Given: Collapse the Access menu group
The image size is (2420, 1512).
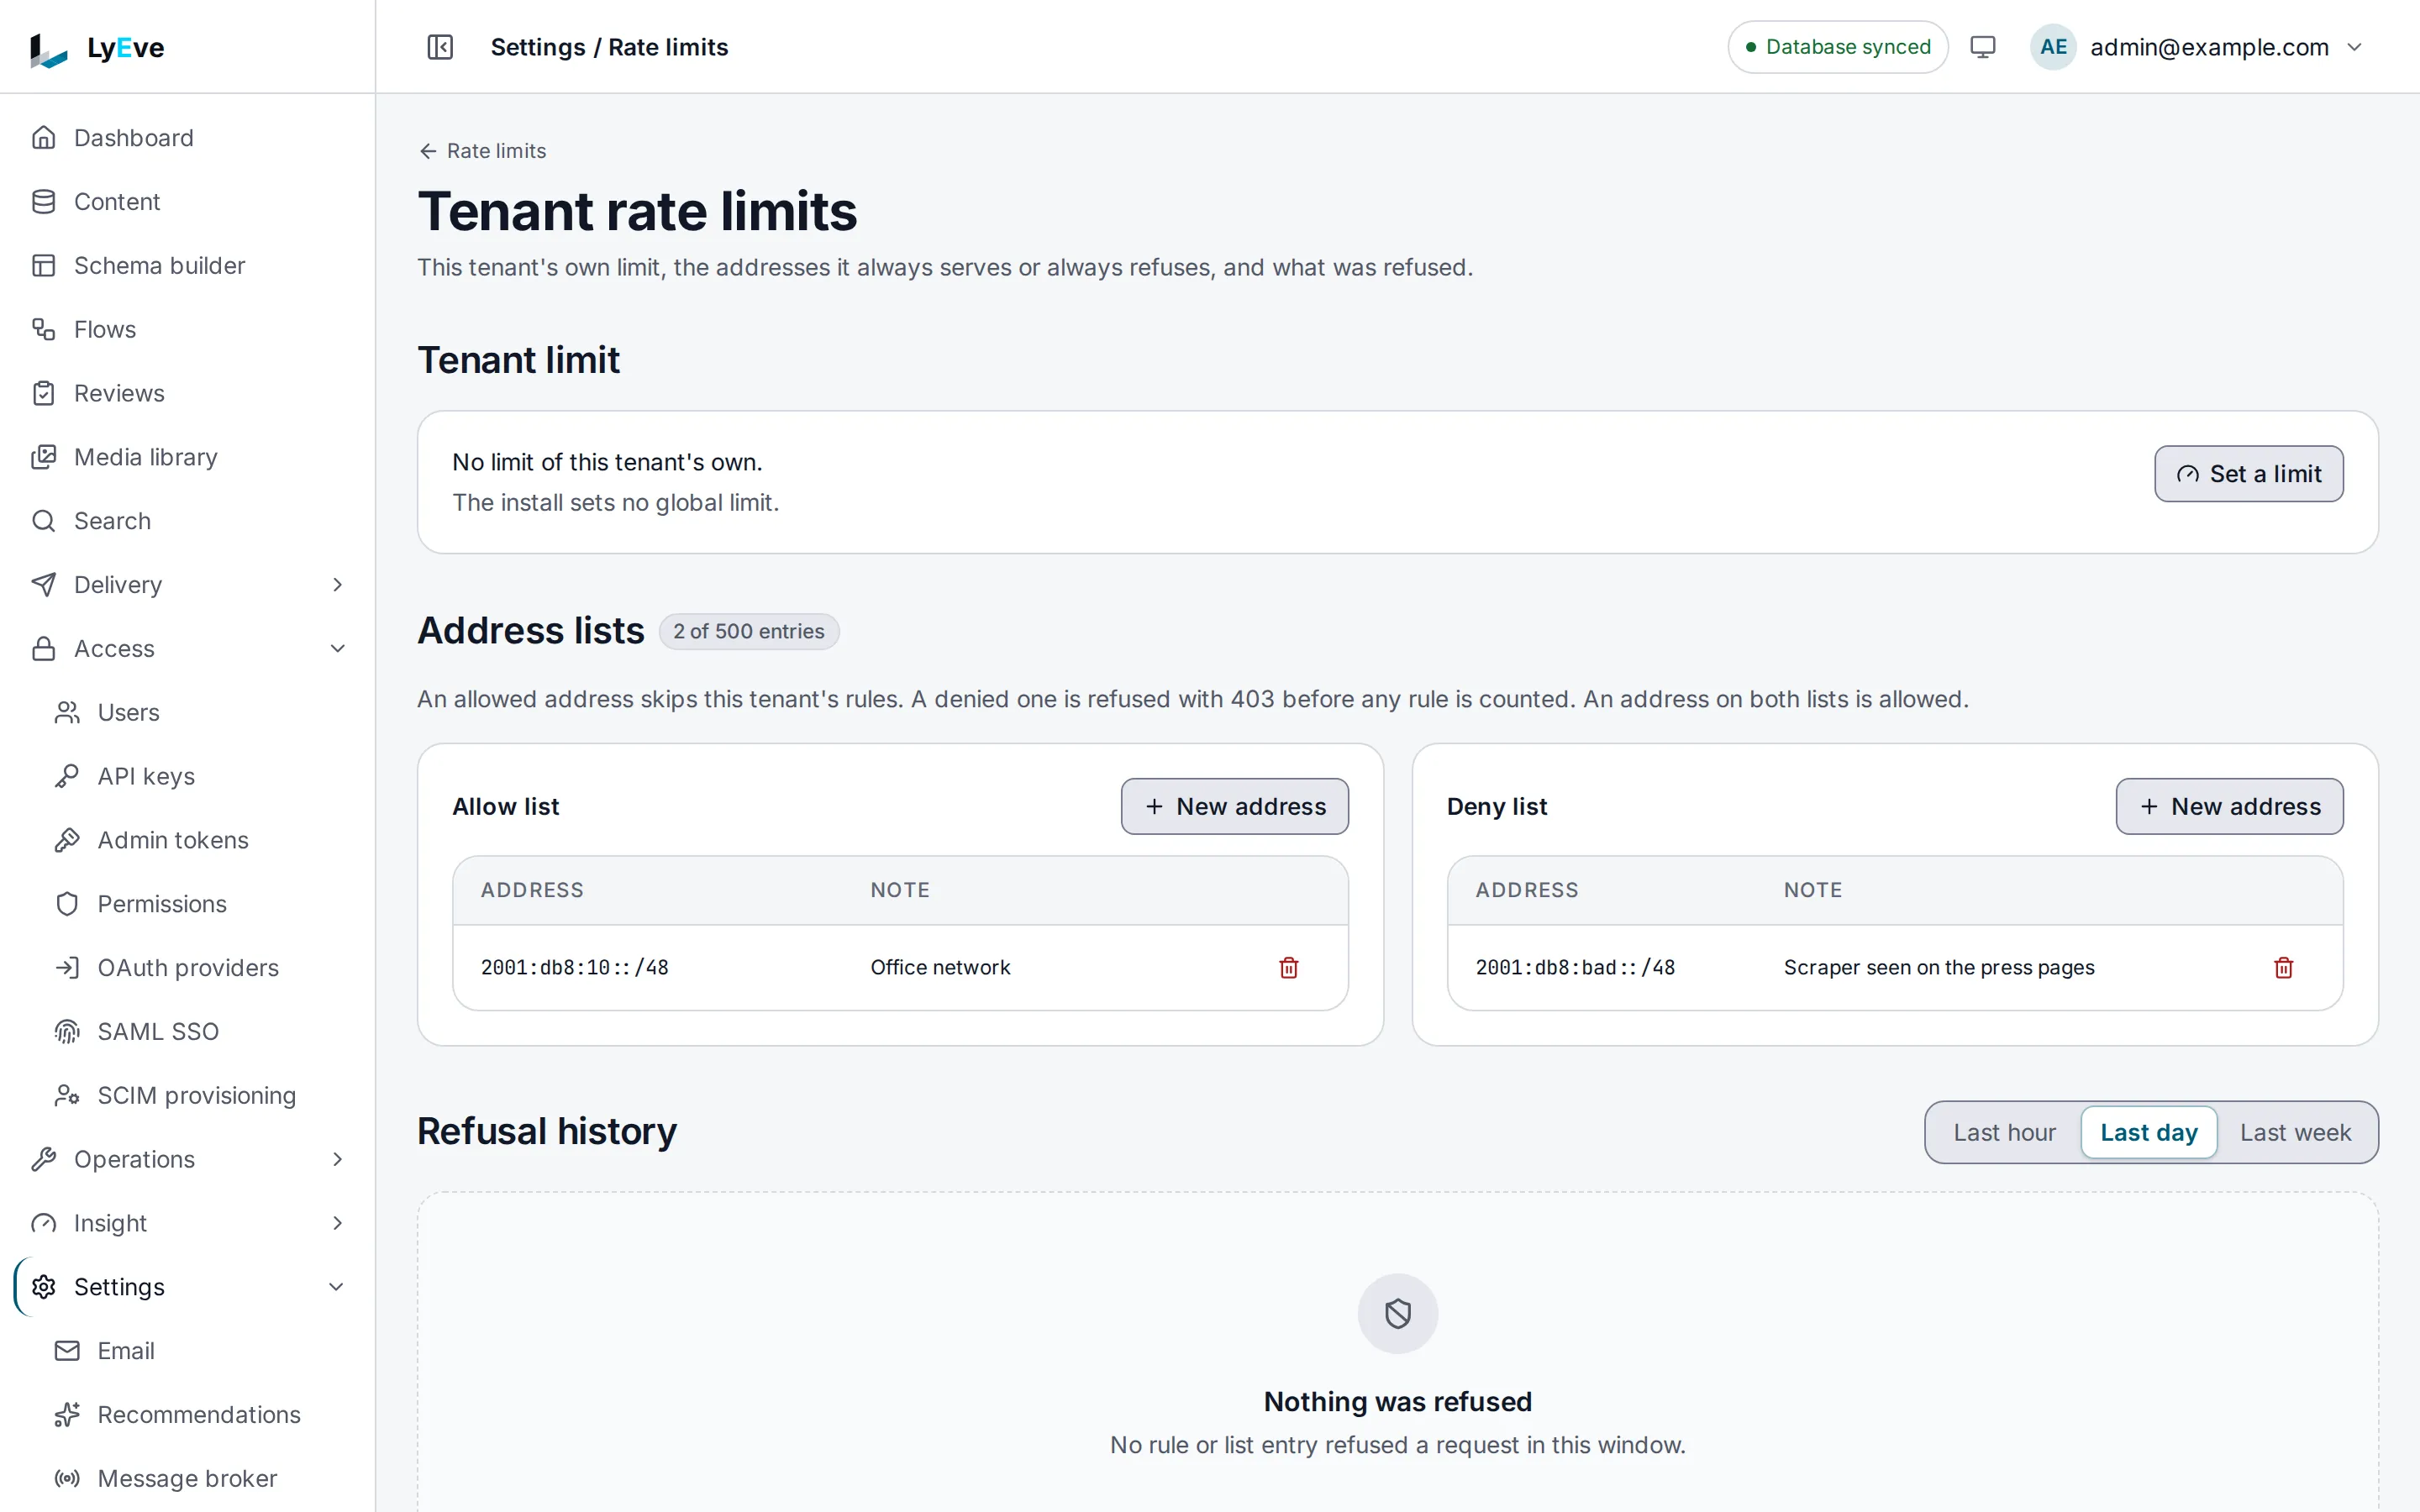Looking at the screenshot, I should (187, 649).
